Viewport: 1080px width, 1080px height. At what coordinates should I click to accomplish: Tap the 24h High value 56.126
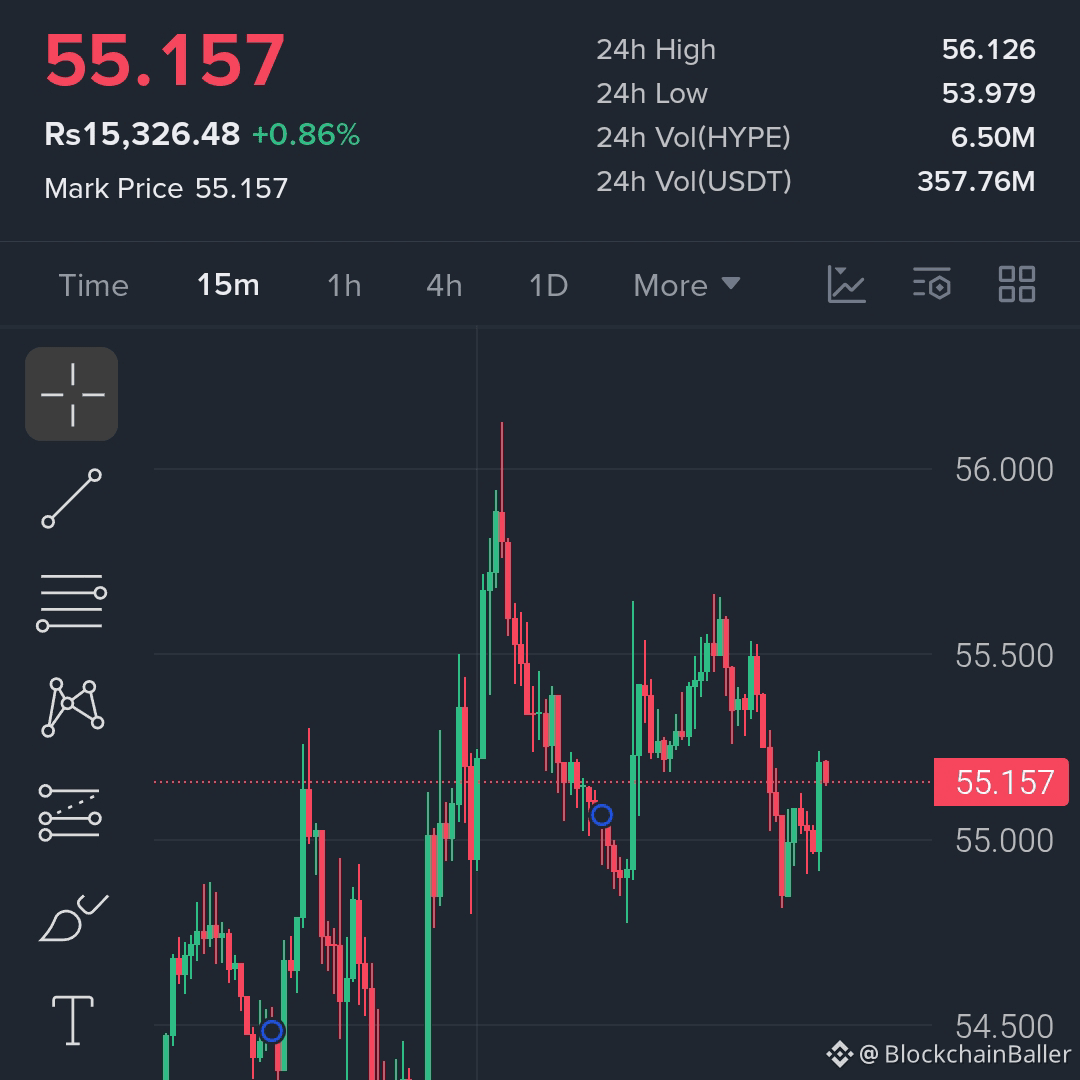click(988, 50)
